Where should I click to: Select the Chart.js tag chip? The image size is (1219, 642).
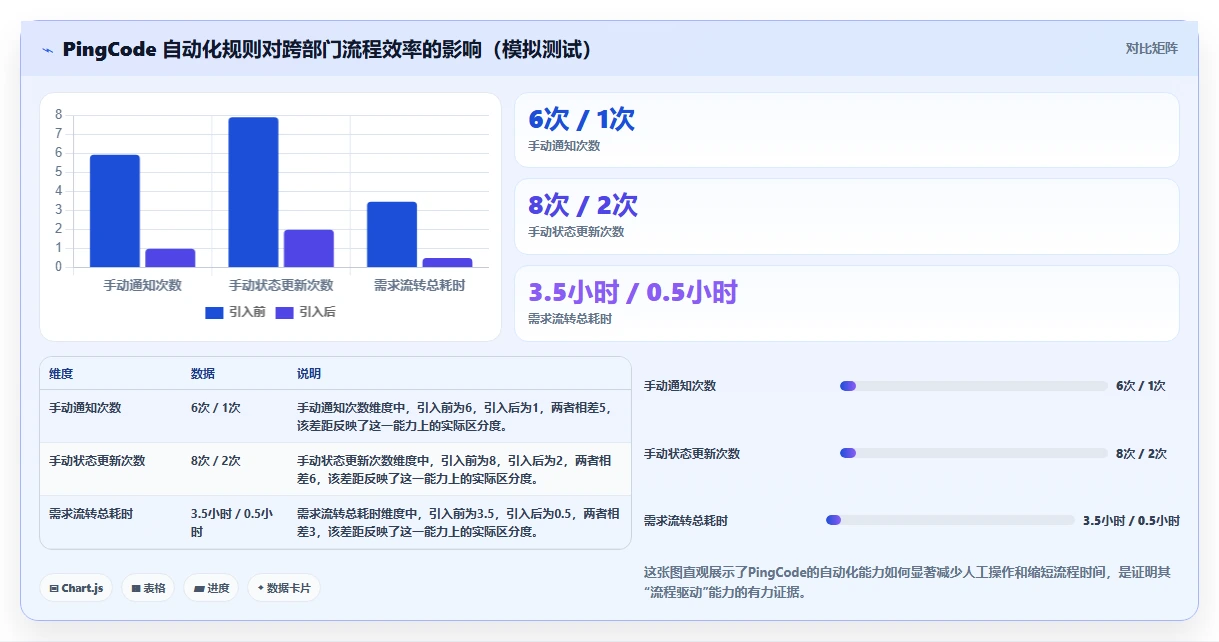[x=76, y=588]
